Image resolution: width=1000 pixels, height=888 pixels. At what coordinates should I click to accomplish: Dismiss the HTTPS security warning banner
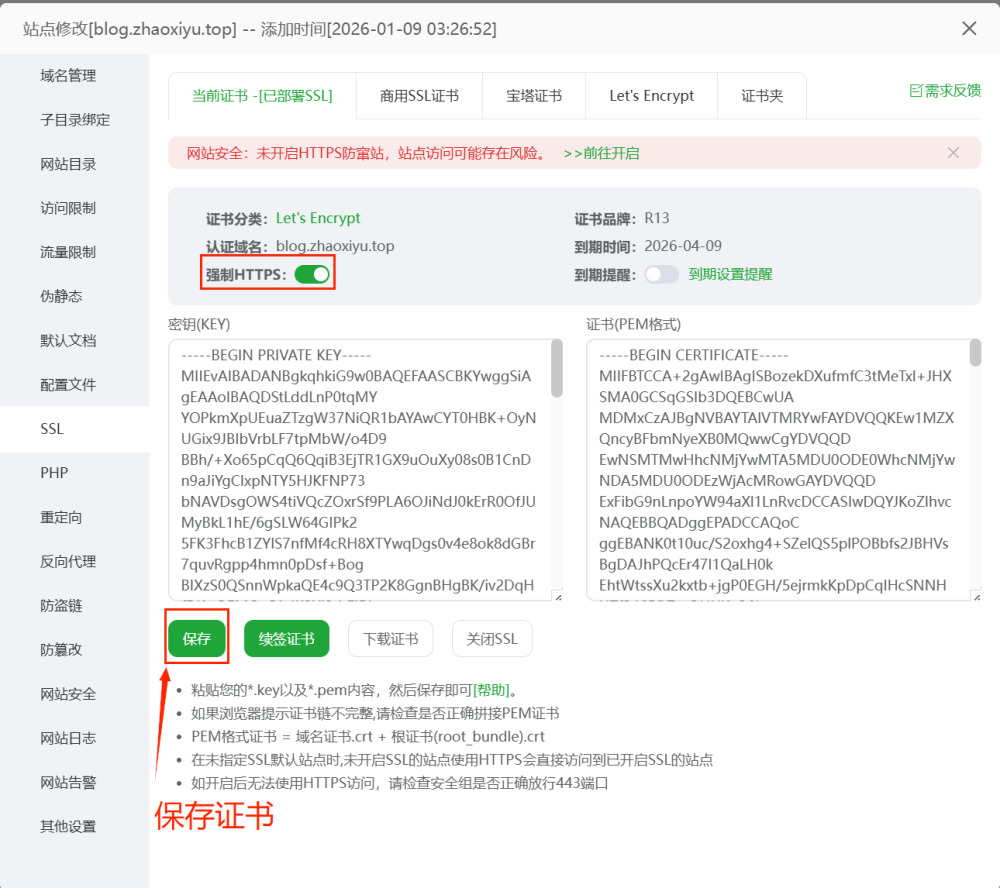(x=953, y=153)
